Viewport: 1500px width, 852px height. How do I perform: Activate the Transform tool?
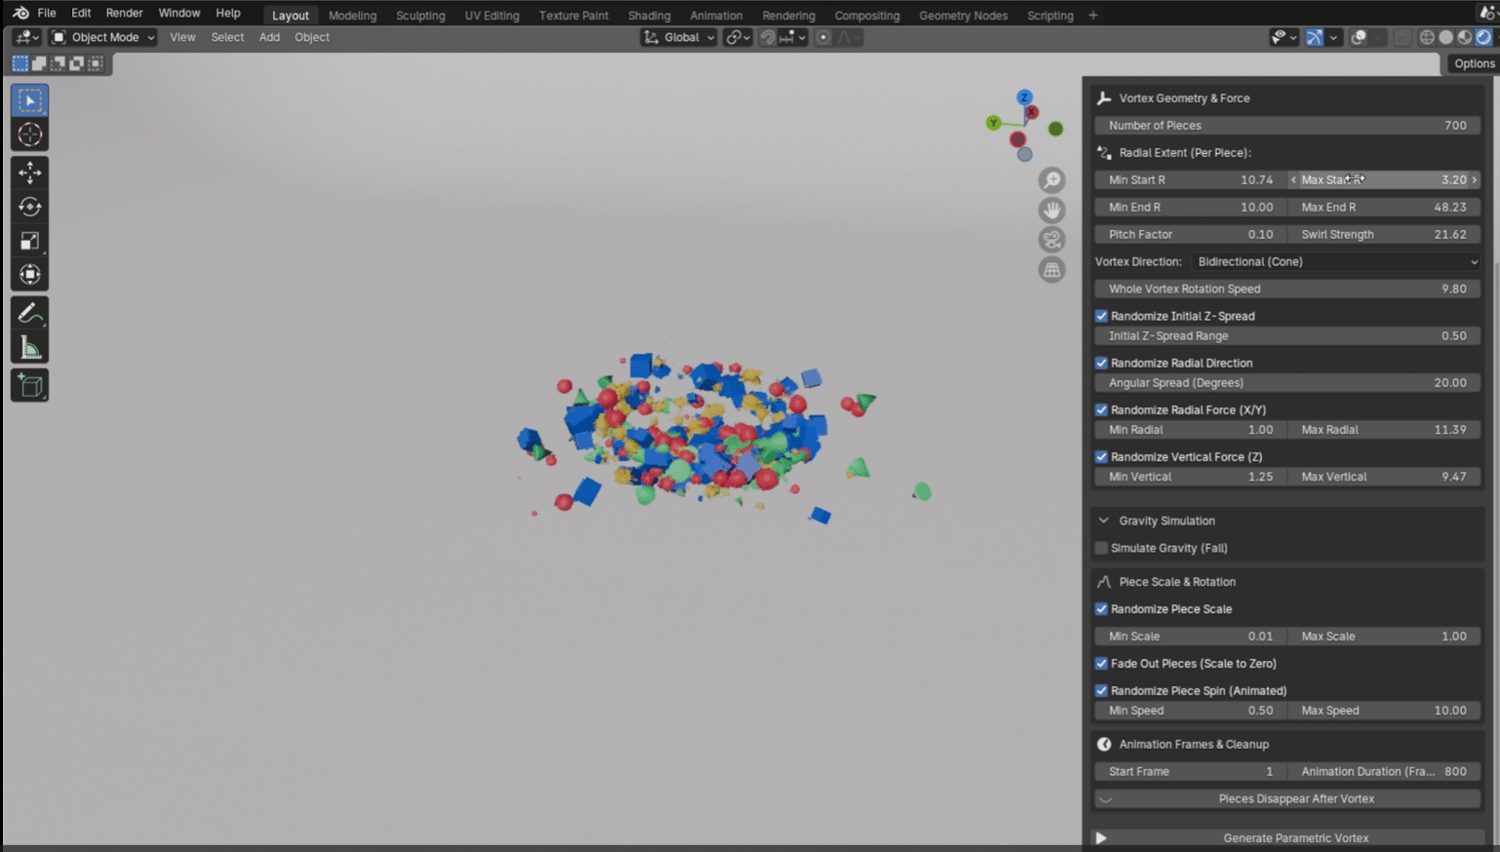[x=30, y=275]
